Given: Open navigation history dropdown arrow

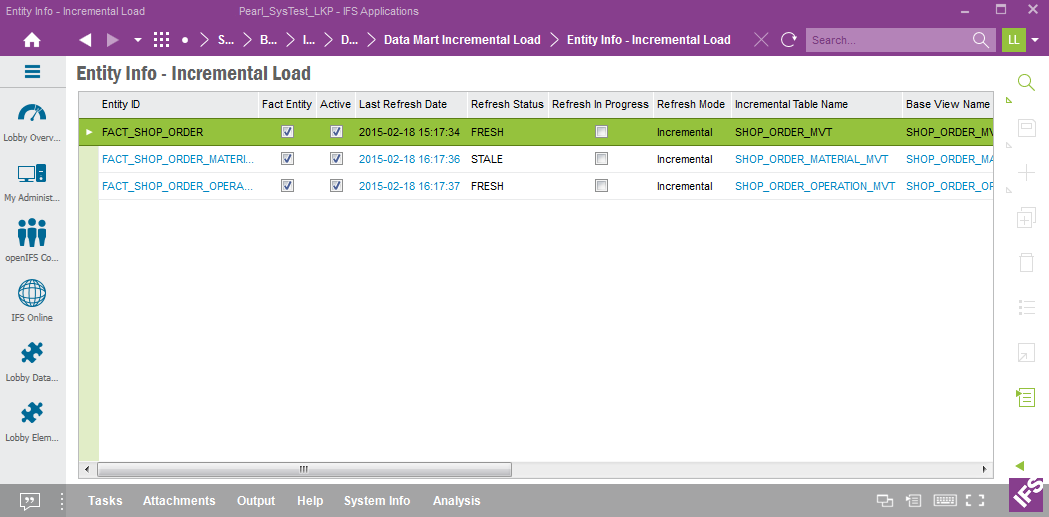Looking at the screenshot, I should pos(138,40).
